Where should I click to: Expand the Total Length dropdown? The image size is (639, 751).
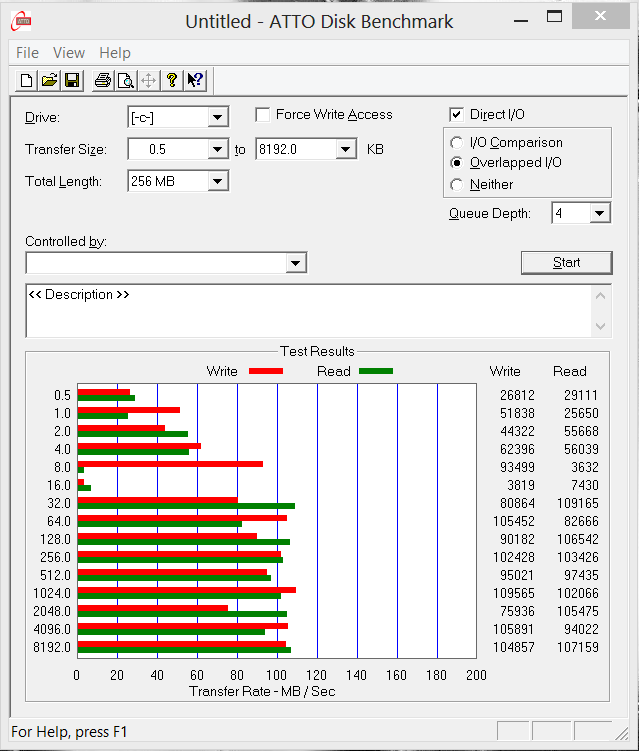218,181
